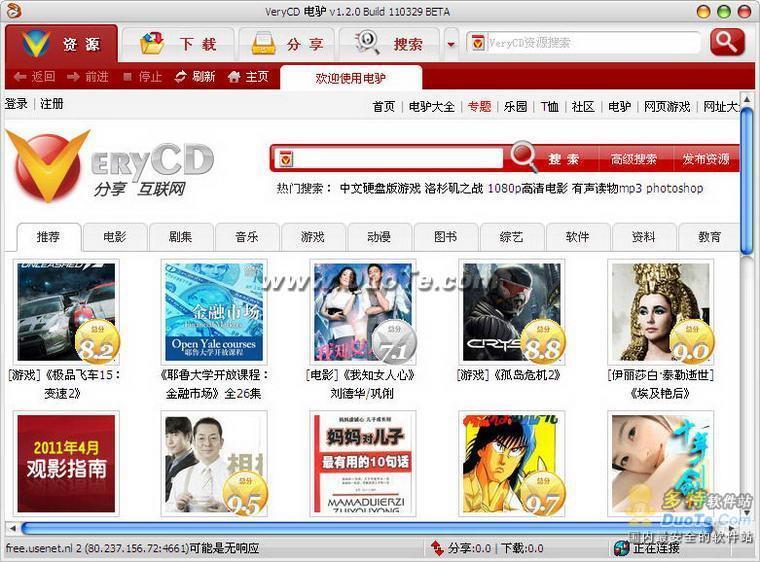The height and width of the screenshot is (562, 760).
Task: Click the 正在连接 connection status icon
Action: (621, 548)
